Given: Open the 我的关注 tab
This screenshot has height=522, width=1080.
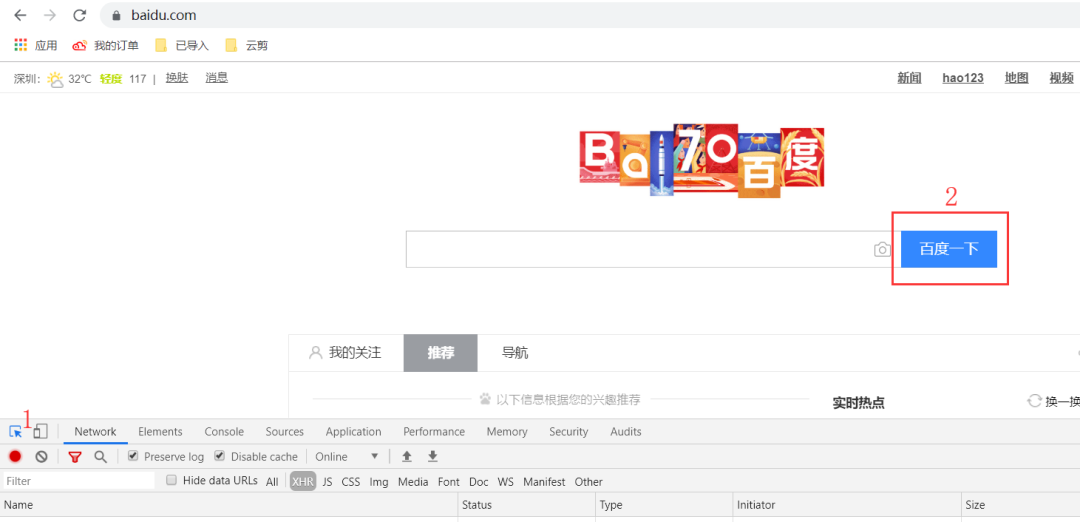Looking at the screenshot, I should point(345,353).
